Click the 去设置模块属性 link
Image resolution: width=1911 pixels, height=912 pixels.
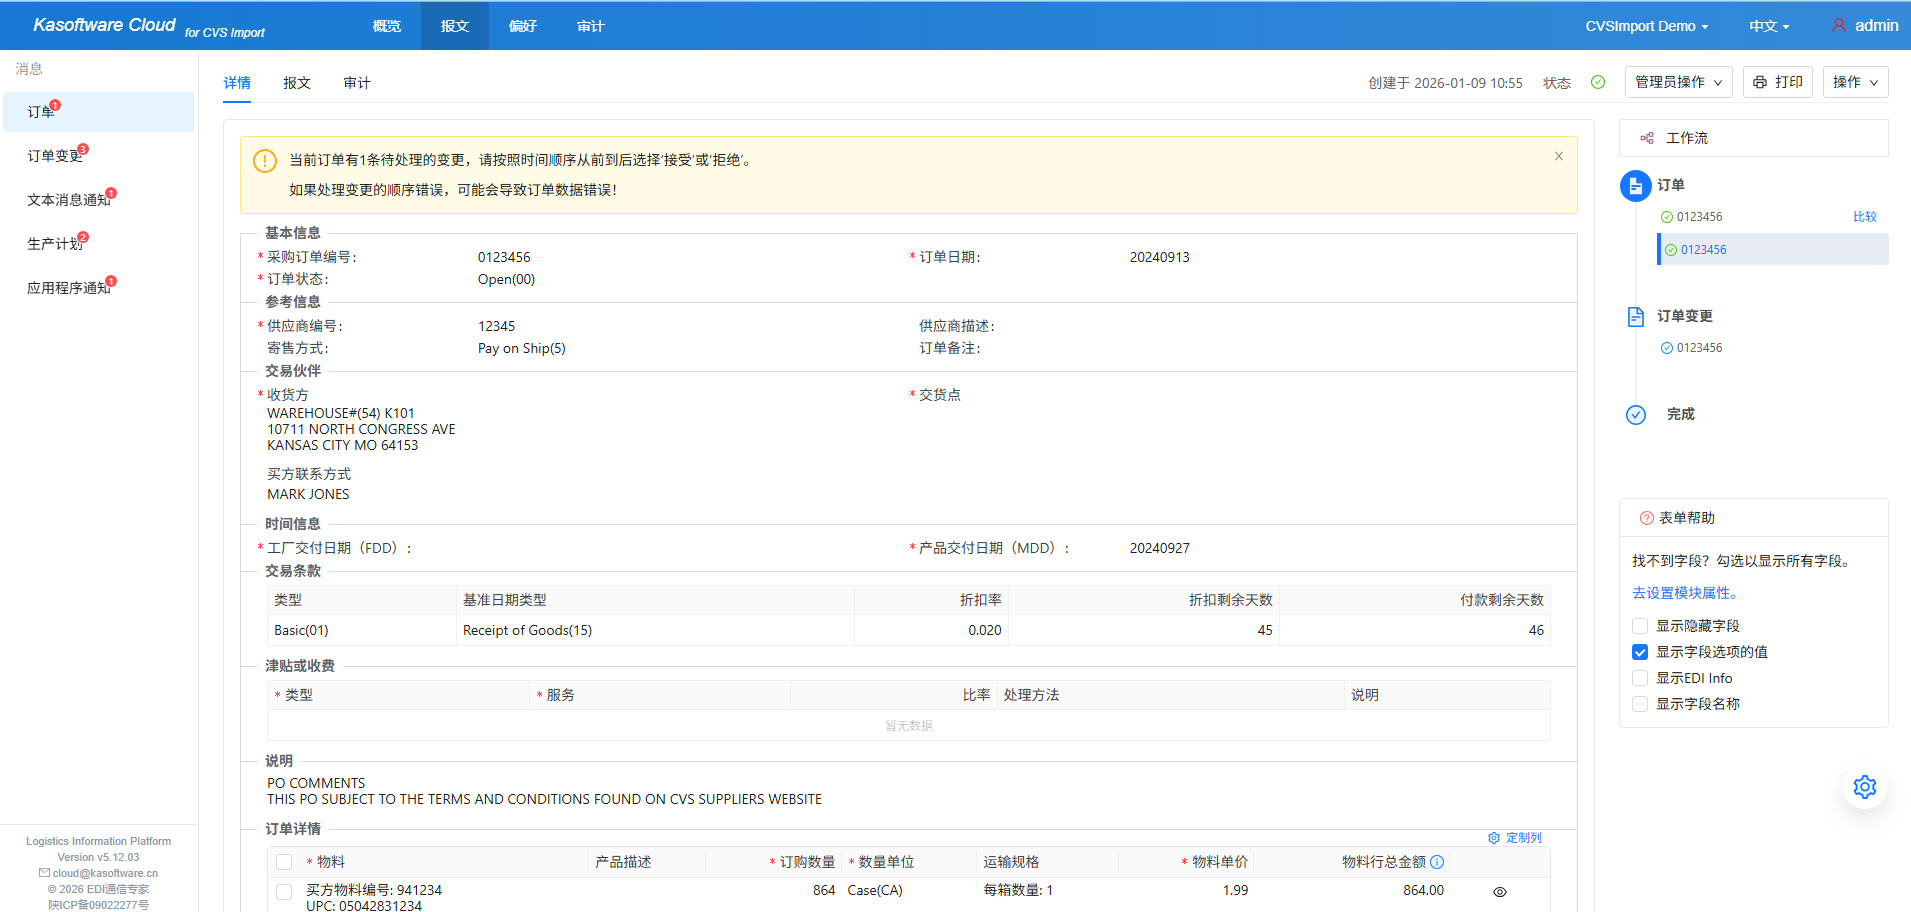[x=1685, y=593]
